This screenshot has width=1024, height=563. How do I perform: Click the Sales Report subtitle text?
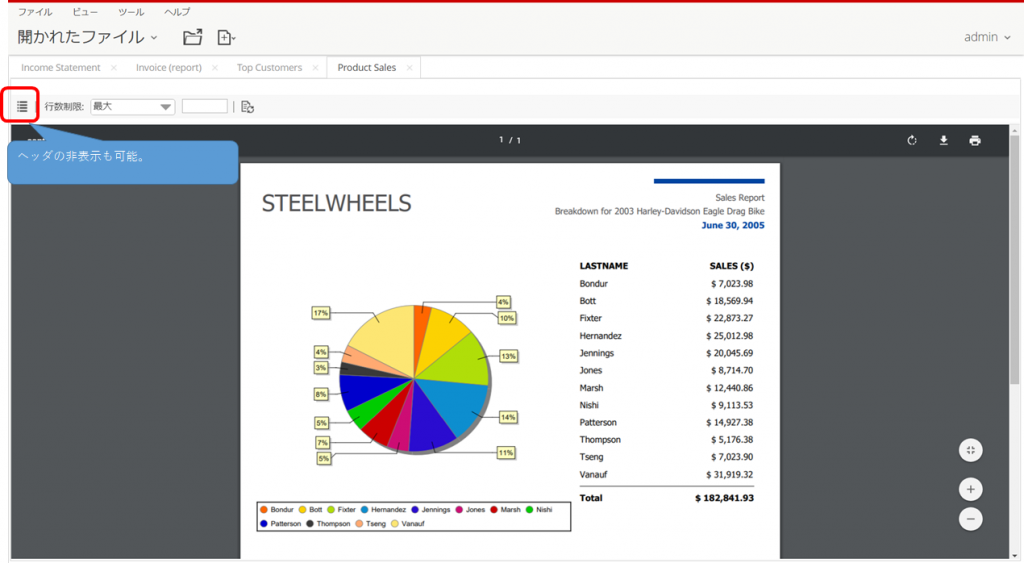[x=739, y=198]
